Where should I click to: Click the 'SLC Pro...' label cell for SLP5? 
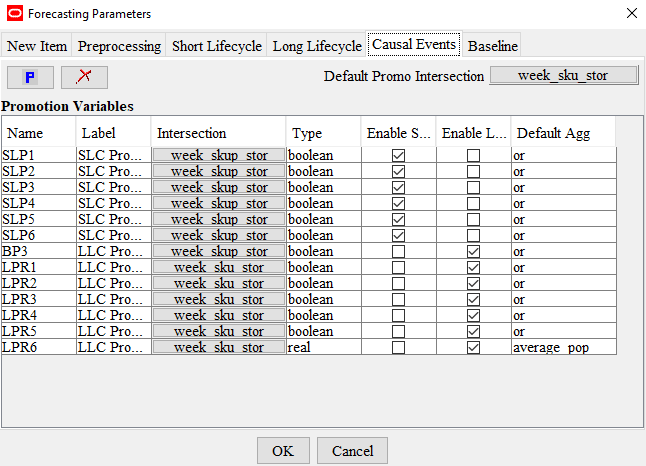point(114,219)
